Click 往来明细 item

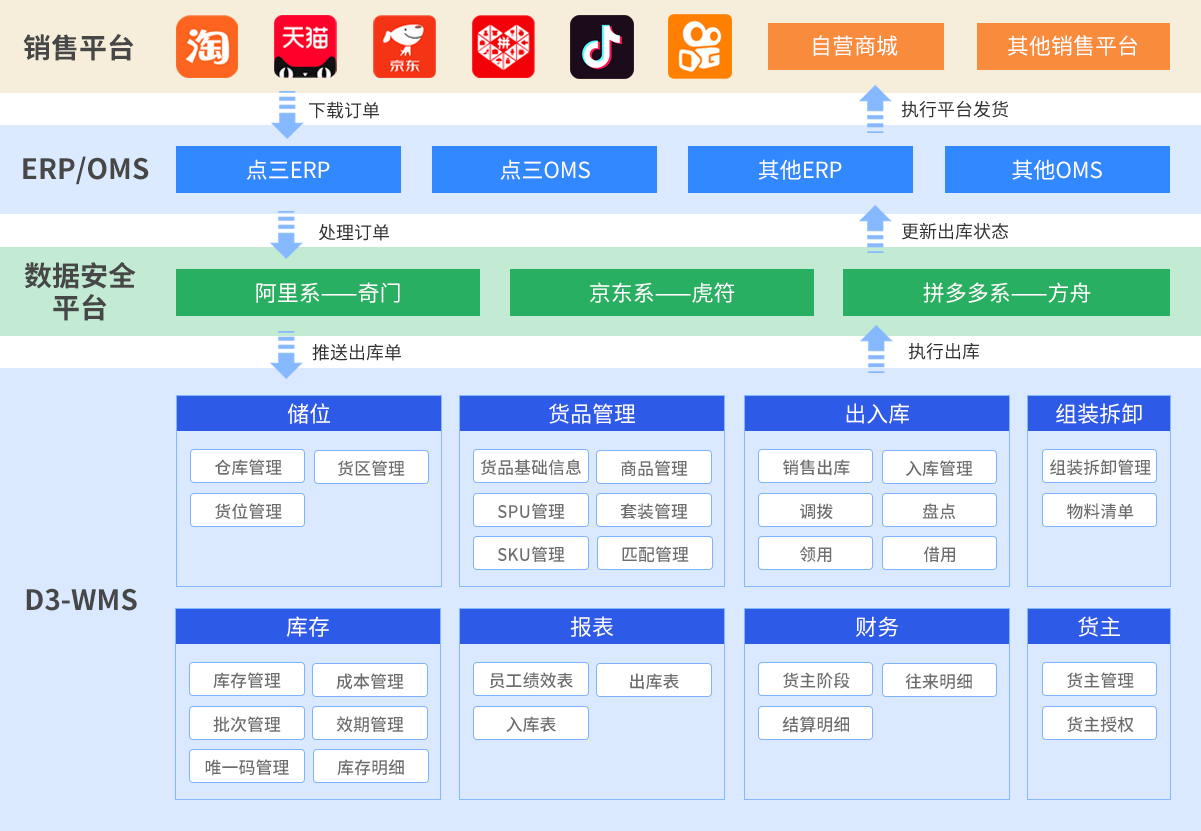(939, 680)
